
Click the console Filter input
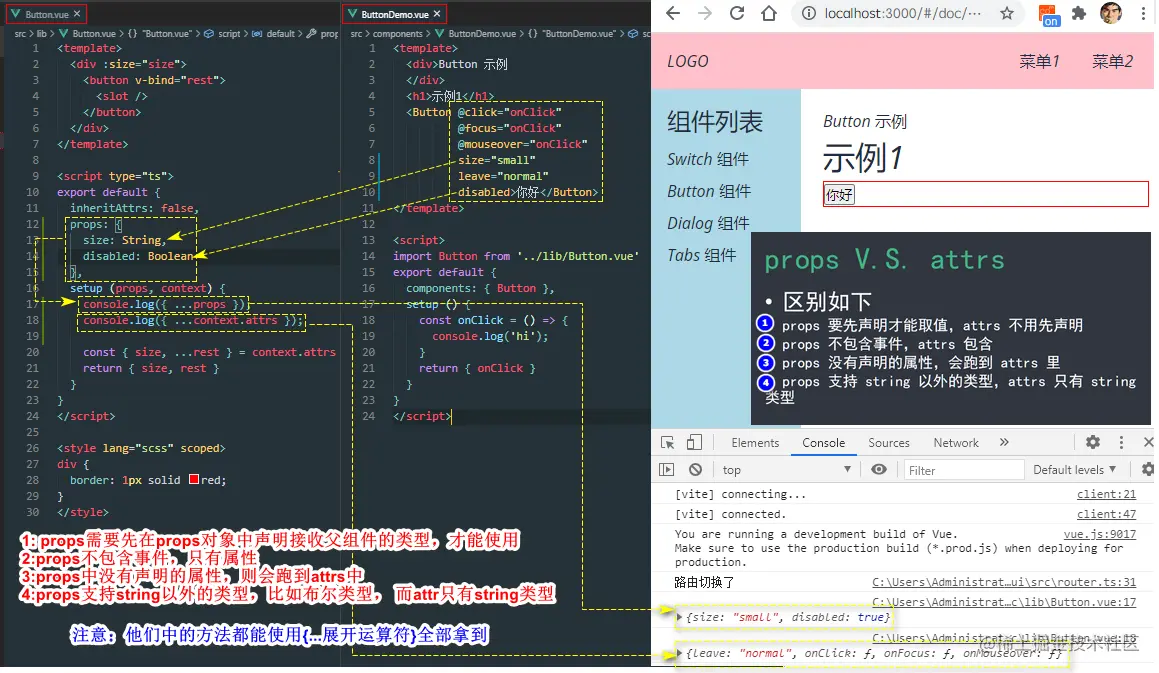tap(964, 470)
